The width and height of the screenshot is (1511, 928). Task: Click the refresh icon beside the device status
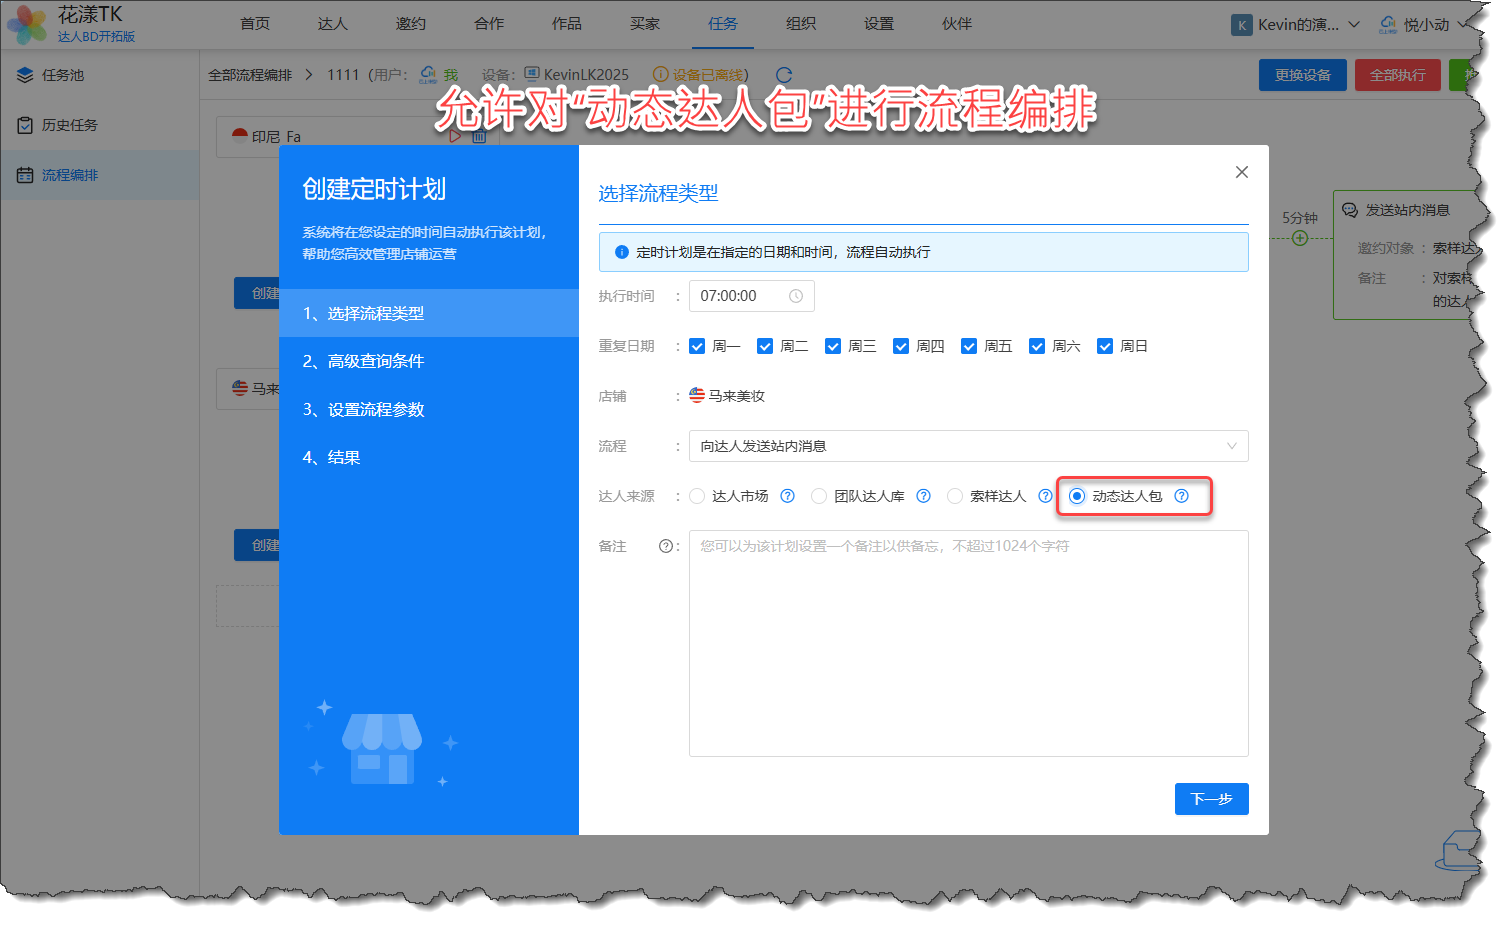click(783, 75)
